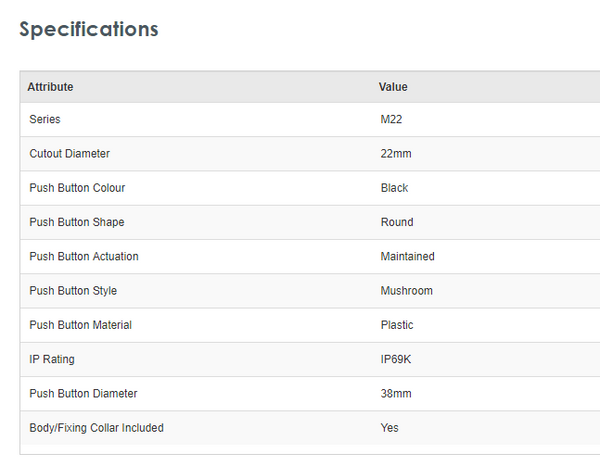Image resolution: width=600 pixels, height=466 pixels.
Task: Click the IP69K rating value
Action: pos(396,359)
